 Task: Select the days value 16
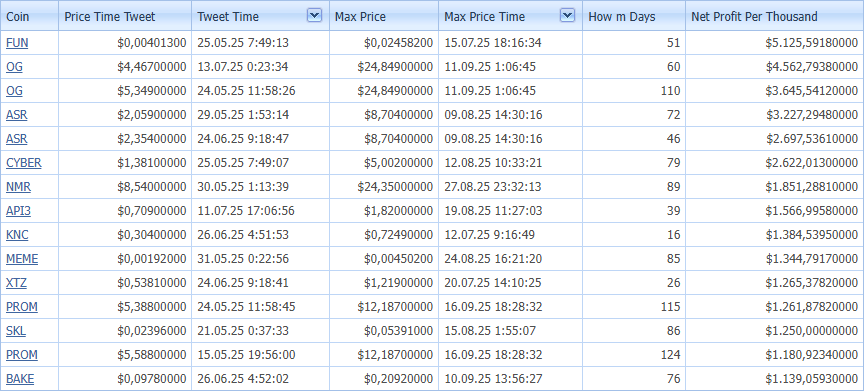pos(634,235)
